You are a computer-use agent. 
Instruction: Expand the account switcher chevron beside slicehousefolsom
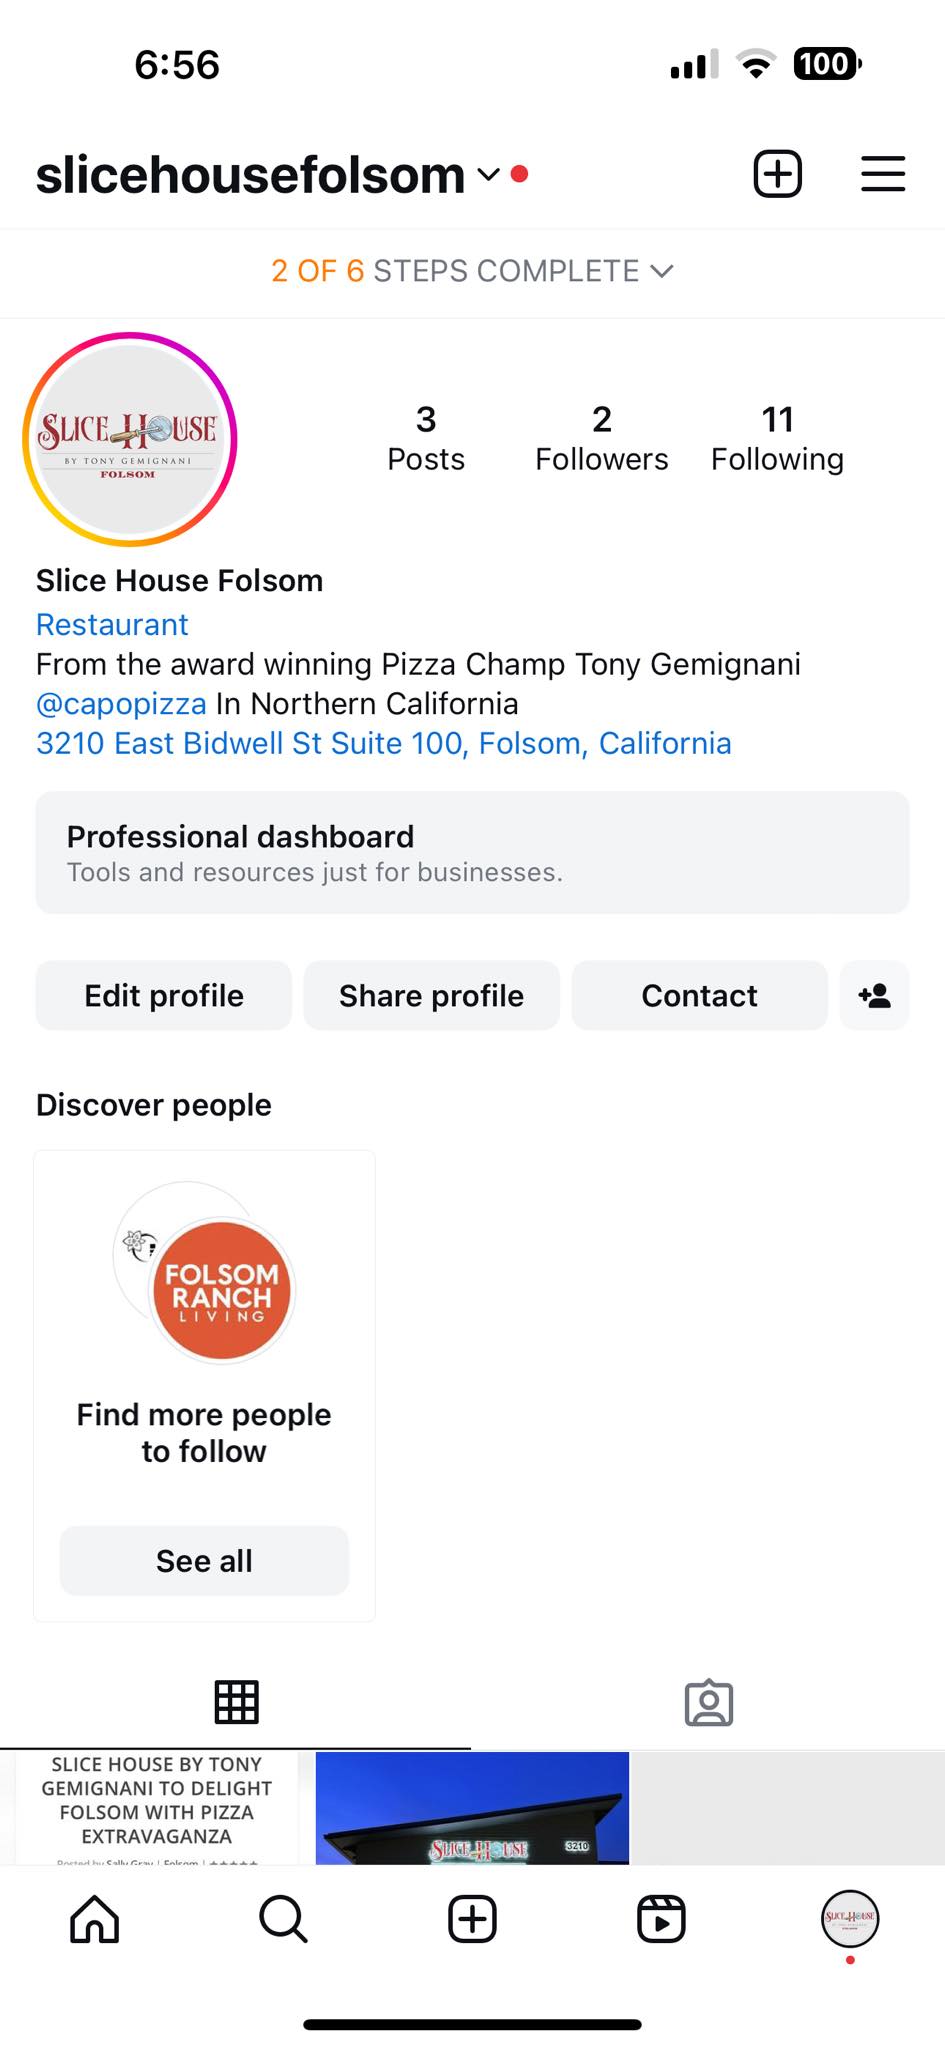pos(488,175)
